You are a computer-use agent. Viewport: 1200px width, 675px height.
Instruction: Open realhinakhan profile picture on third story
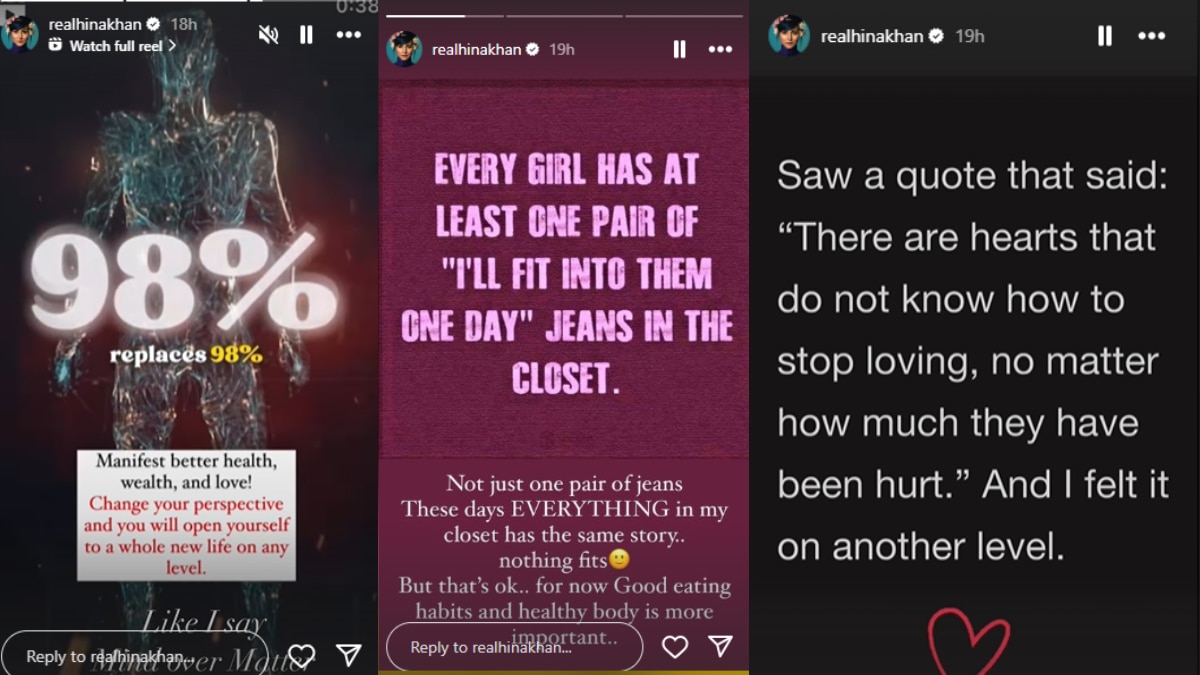[788, 35]
